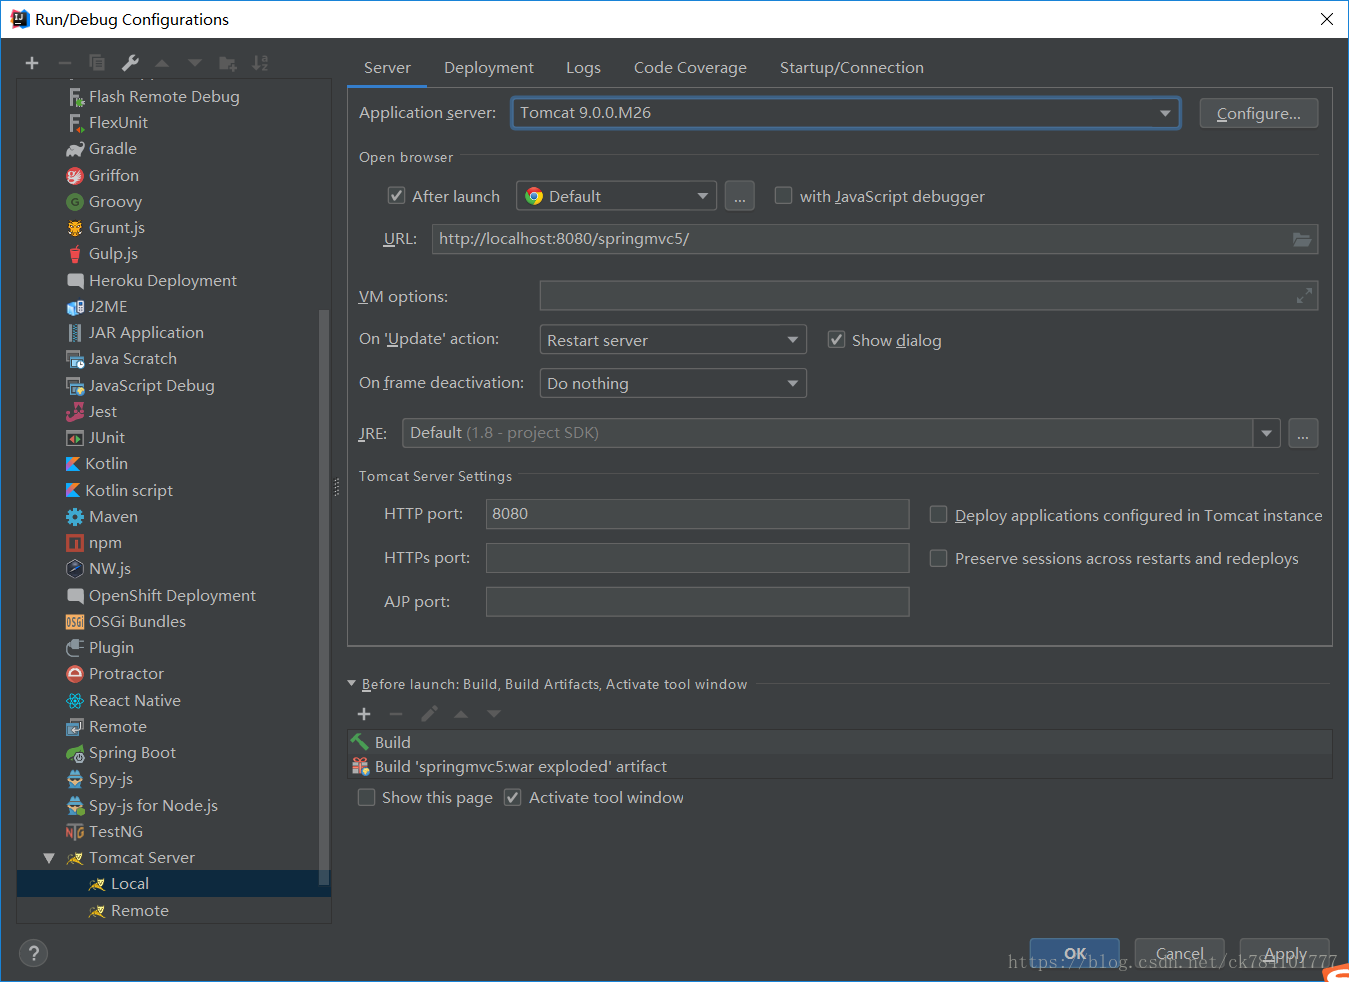This screenshot has height=982, width=1349.
Task: Switch to the Logs tab
Action: point(583,68)
